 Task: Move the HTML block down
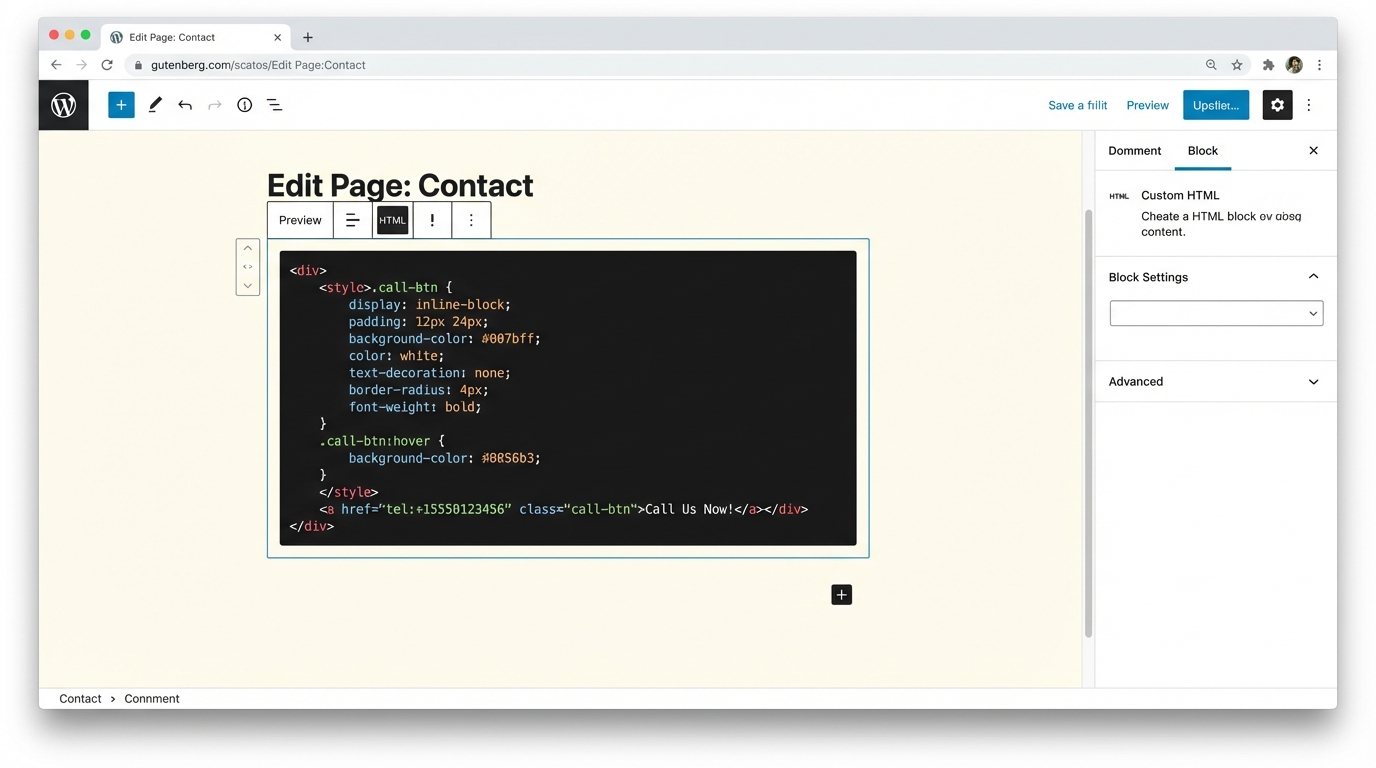click(x=247, y=286)
